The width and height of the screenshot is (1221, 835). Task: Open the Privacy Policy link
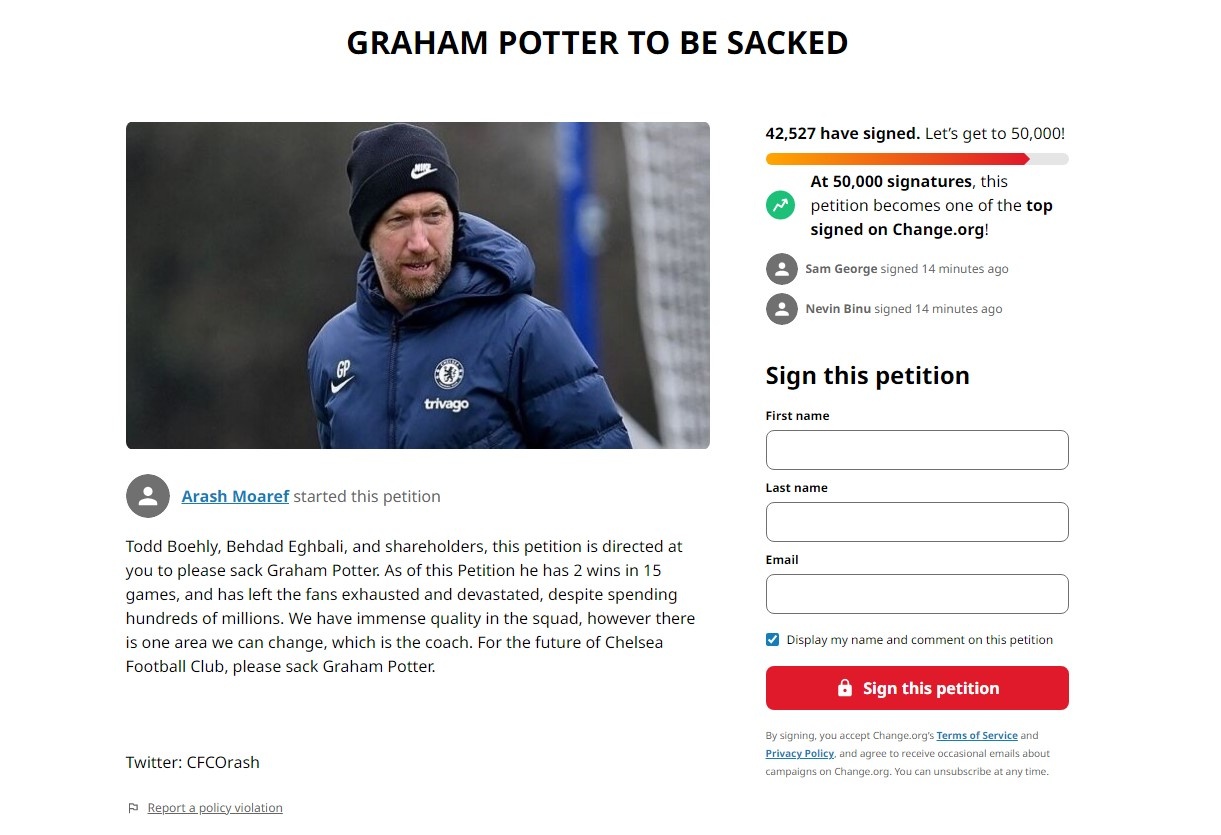(x=799, y=753)
